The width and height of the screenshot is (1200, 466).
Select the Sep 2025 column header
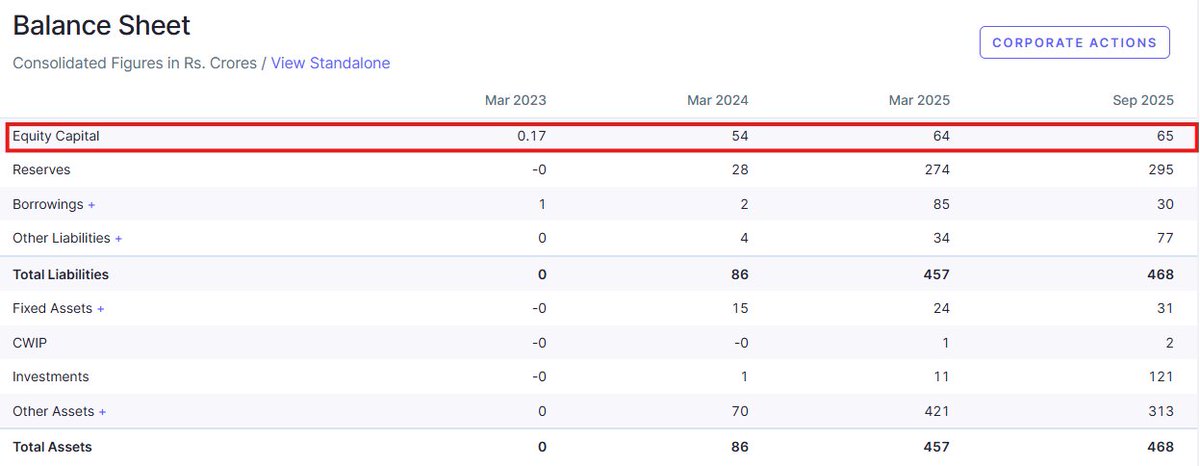[1143, 100]
